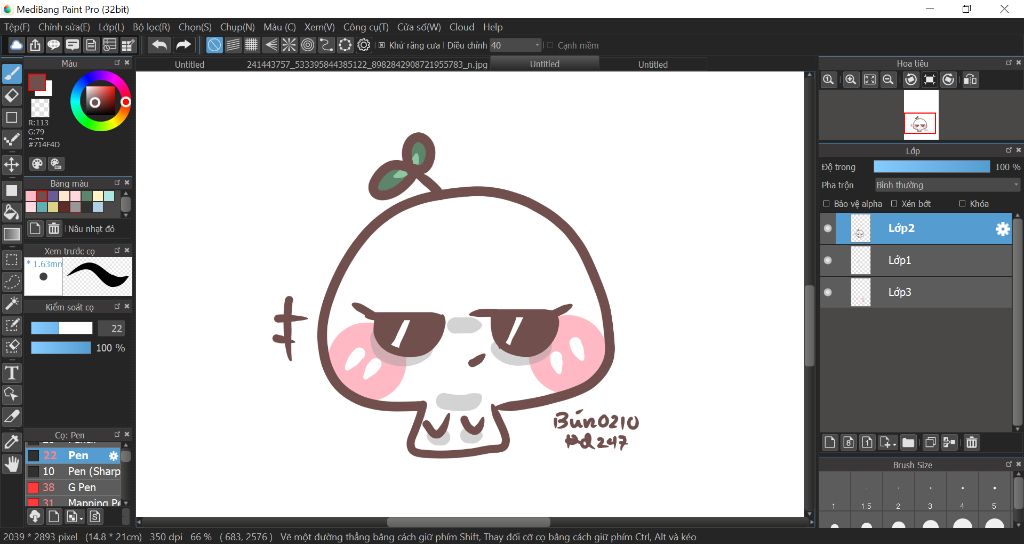Select the Hand pan tool

click(x=12, y=464)
